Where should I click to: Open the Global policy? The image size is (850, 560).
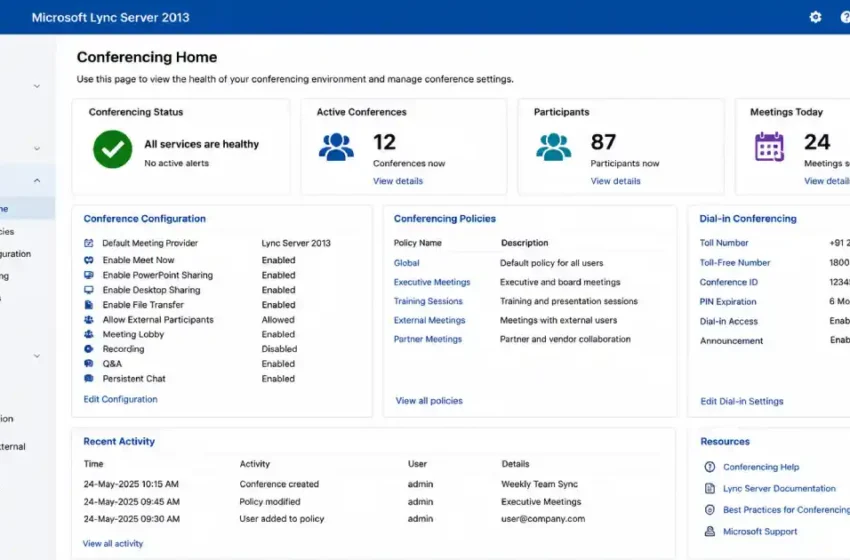click(407, 263)
